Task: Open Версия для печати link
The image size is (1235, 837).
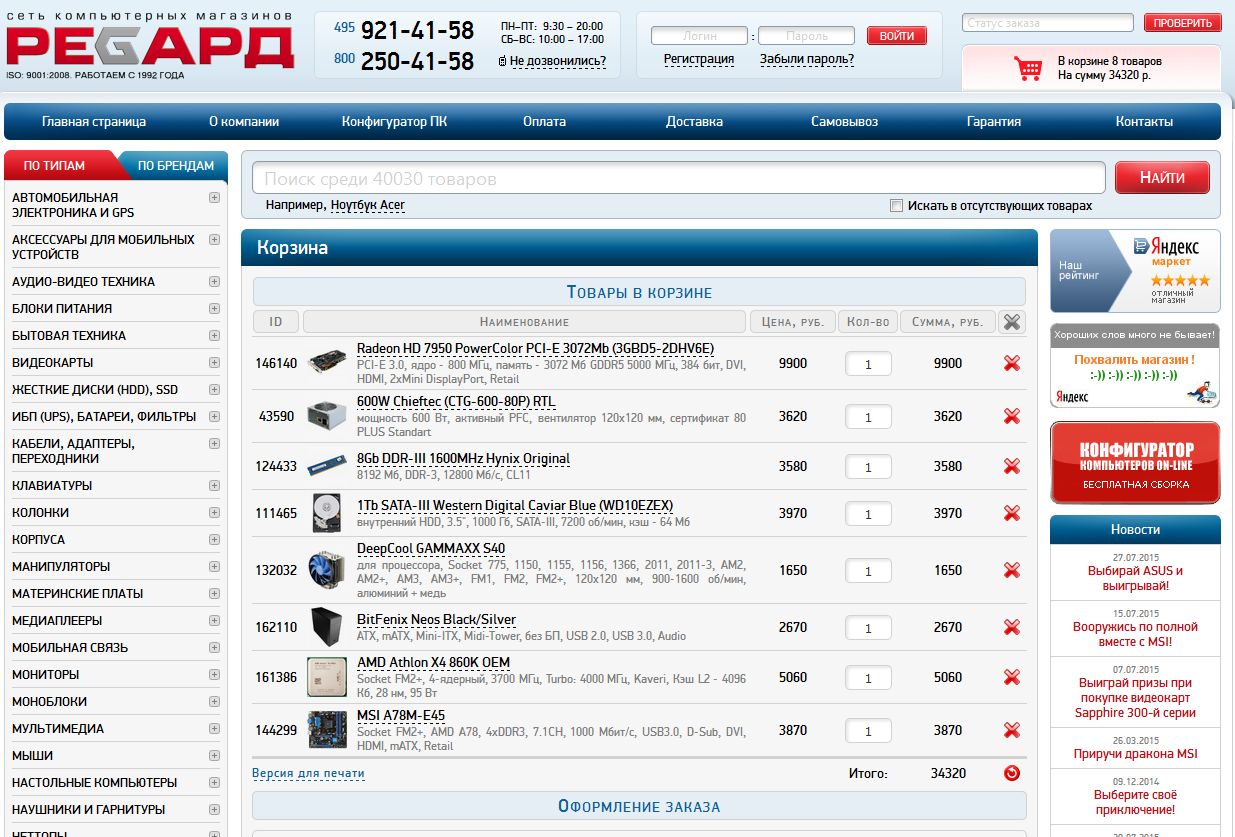Action: coord(308,774)
